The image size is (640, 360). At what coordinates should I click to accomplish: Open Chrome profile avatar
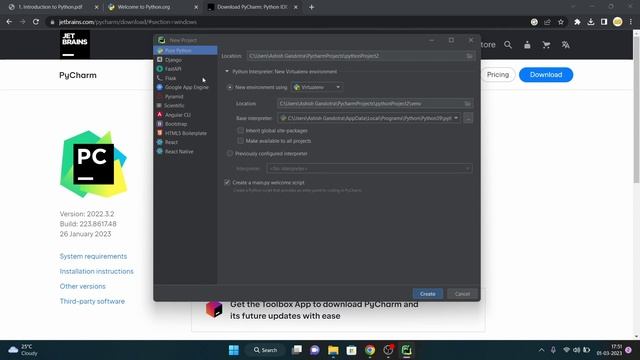click(618, 22)
